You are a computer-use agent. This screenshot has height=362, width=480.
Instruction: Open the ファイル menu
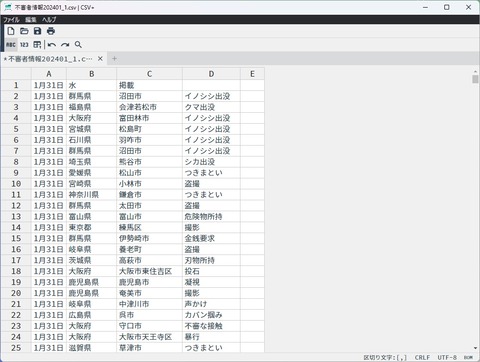pos(11,20)
